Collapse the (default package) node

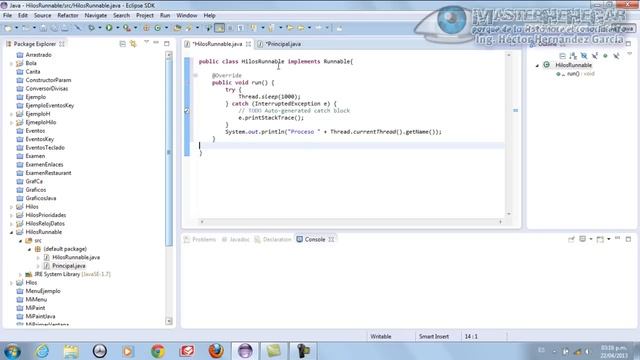(29, 249)
